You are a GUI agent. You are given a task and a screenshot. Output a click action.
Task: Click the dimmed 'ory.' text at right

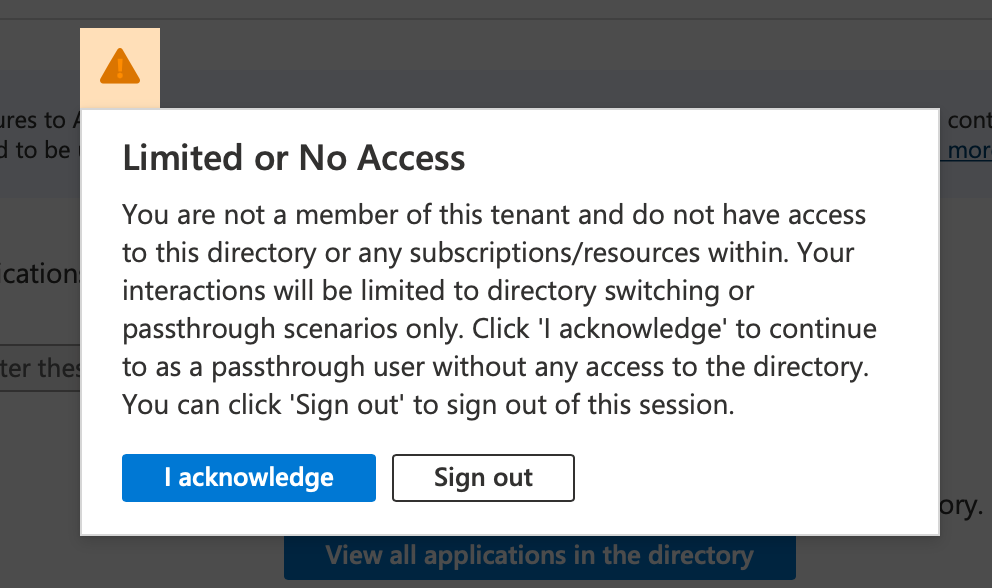[962, 506]
